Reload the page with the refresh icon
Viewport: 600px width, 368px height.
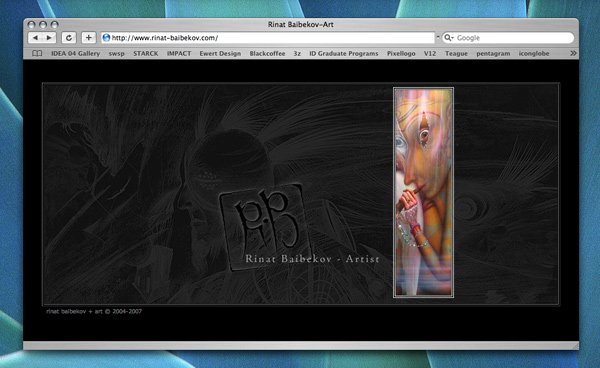click(69, 37)
